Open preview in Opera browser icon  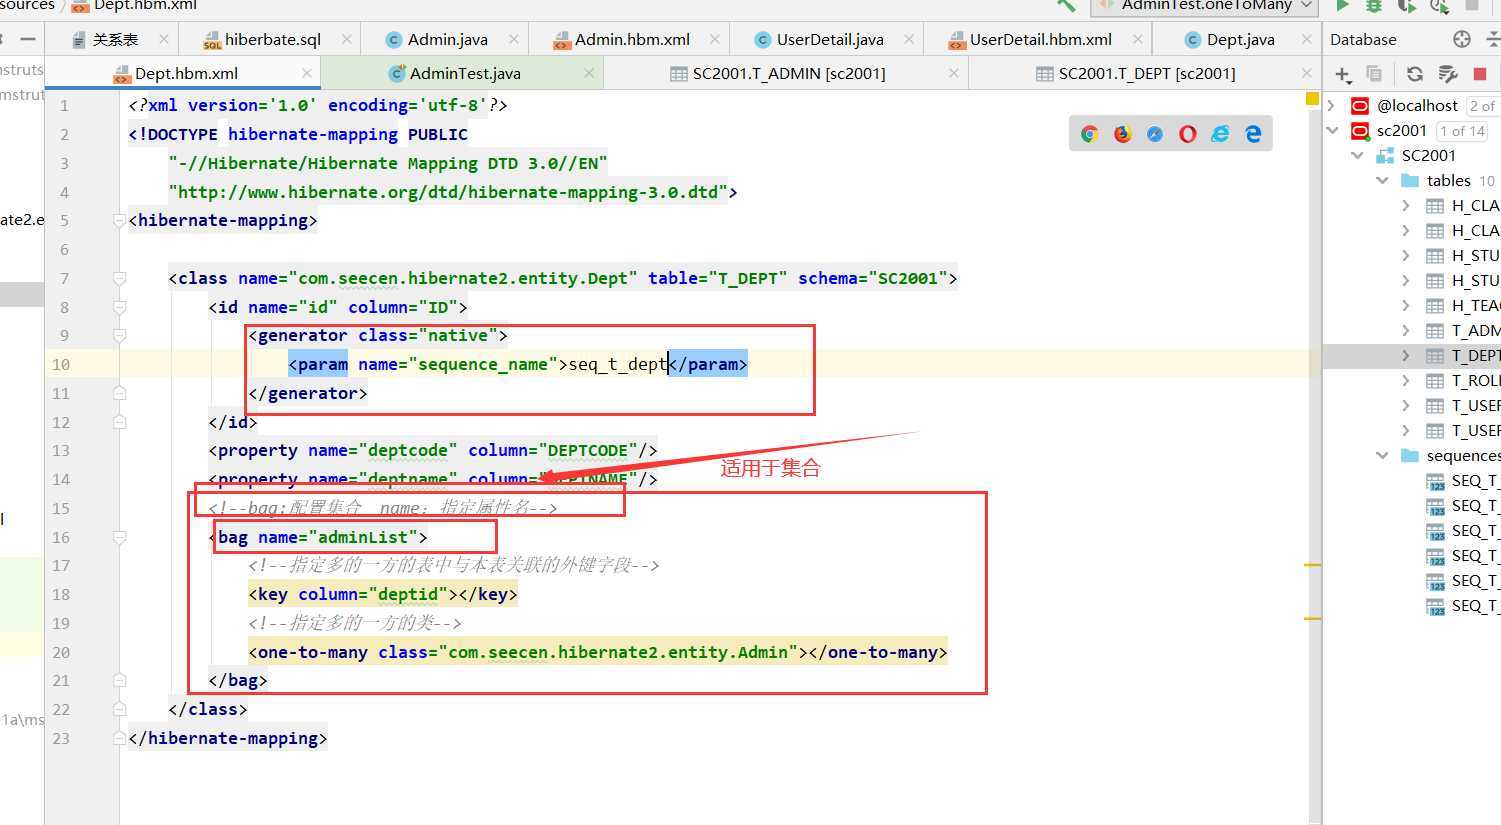[1188, 134]
